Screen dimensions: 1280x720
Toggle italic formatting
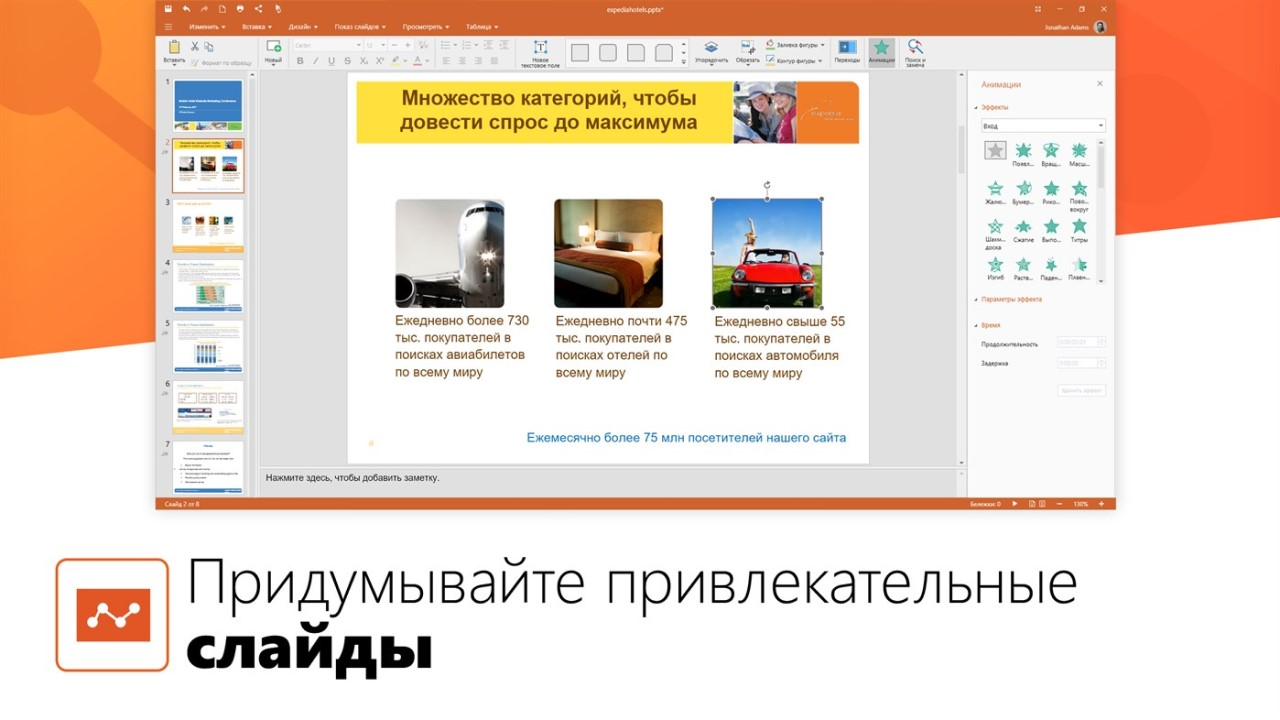coord(315,61)
